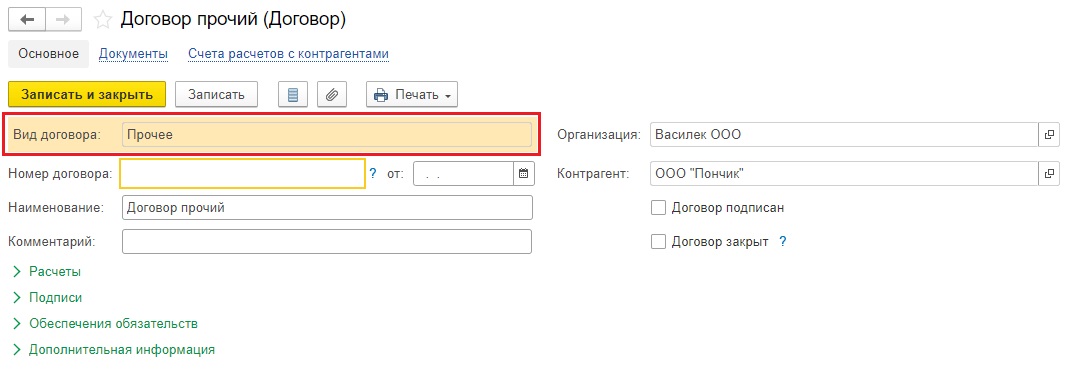Click the Записать и закрыть button
Screen dimensions: 1075x369
point(87,95)
